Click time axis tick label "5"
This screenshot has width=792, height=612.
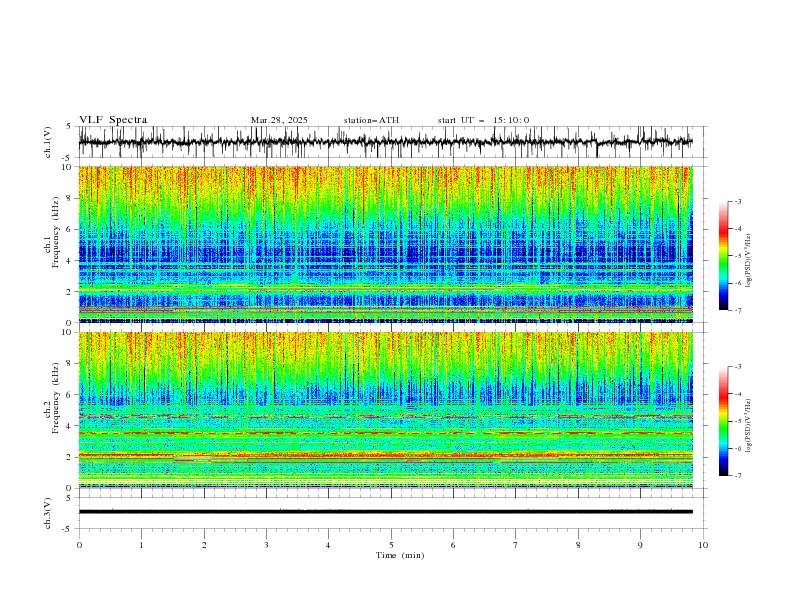(x=391, y=545)
